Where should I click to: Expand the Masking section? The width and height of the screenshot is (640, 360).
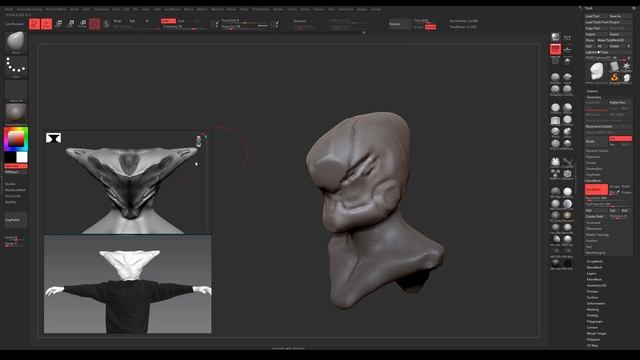click(593, 309)
